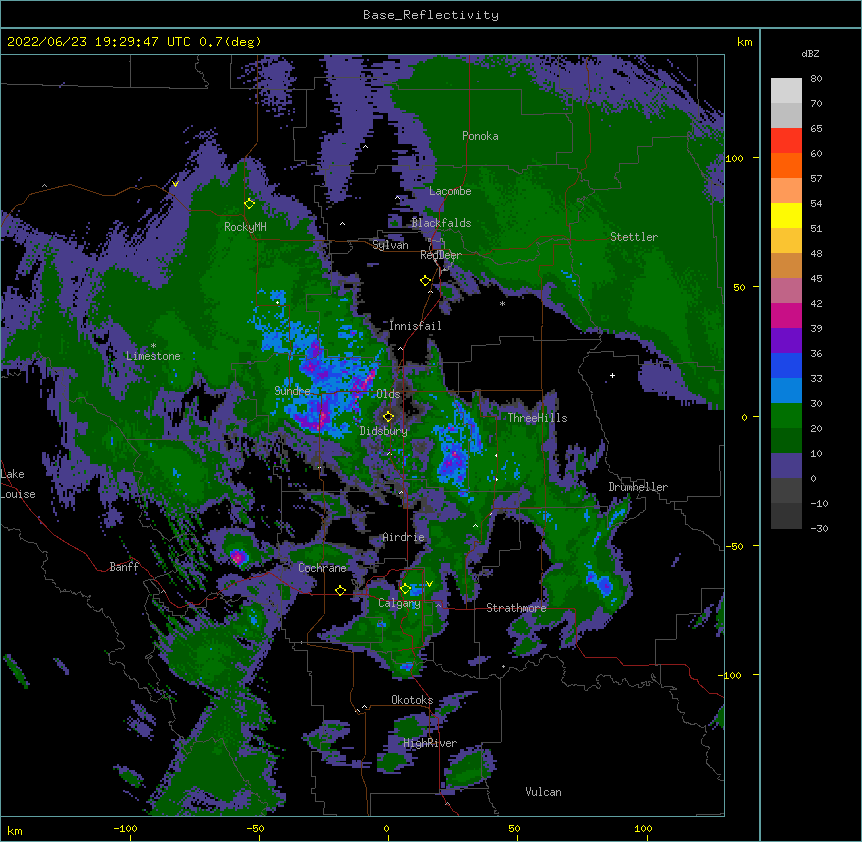Click the yellow station marker above RockyMH

tap(249, 204)
